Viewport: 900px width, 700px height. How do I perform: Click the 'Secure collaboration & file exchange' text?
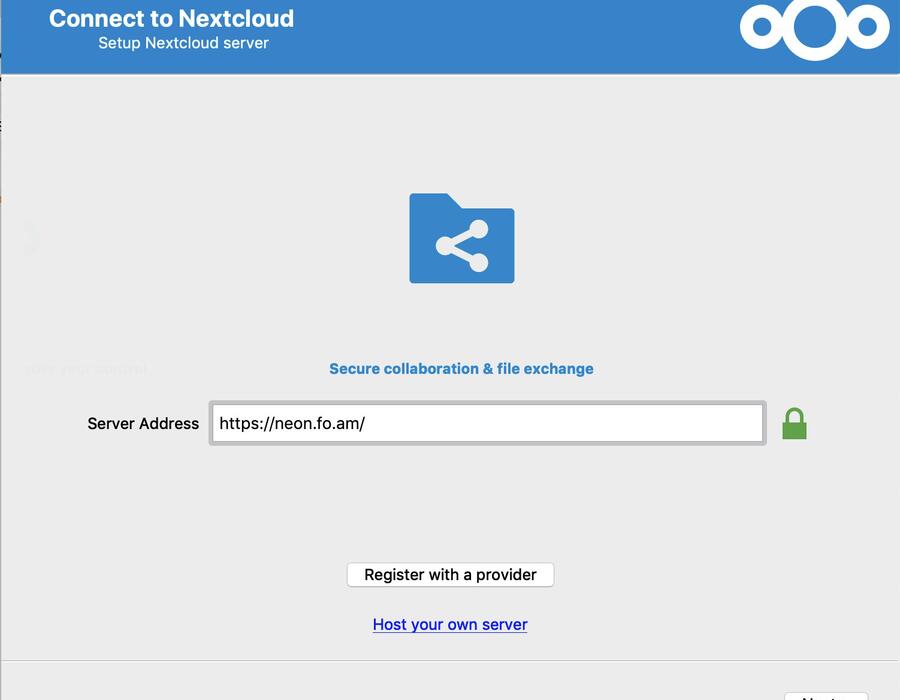(461, 368)
